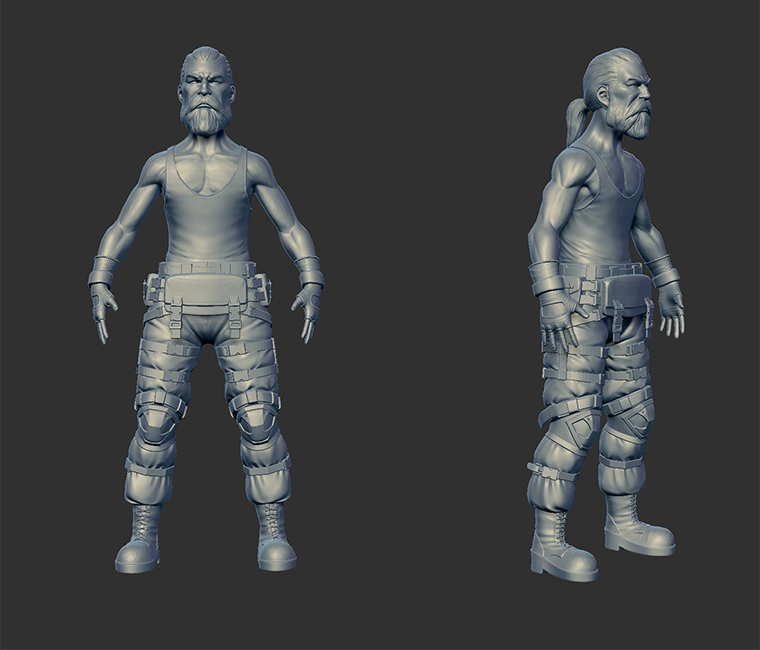760x650 pixels.
Task: Click the front-view character's belt buckle area
Action: coord(206,269)
